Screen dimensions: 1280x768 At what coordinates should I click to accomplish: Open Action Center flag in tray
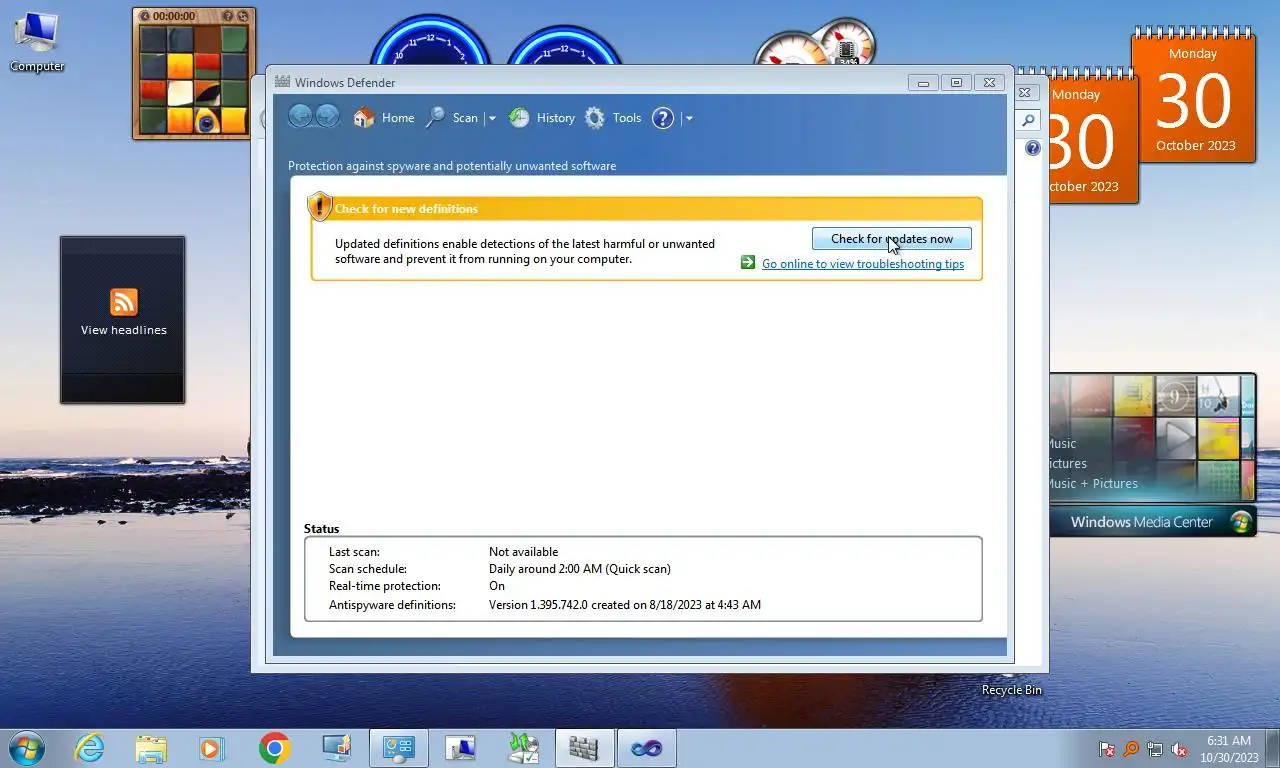pyautogui.click(x=1107, y=749)
